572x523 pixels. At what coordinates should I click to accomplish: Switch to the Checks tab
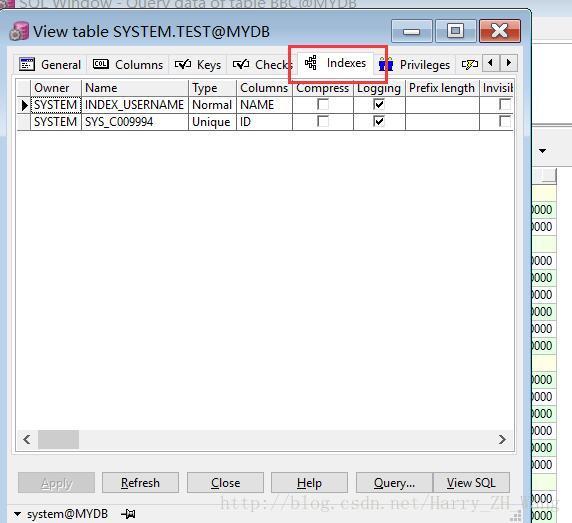(x=262, y=65)
